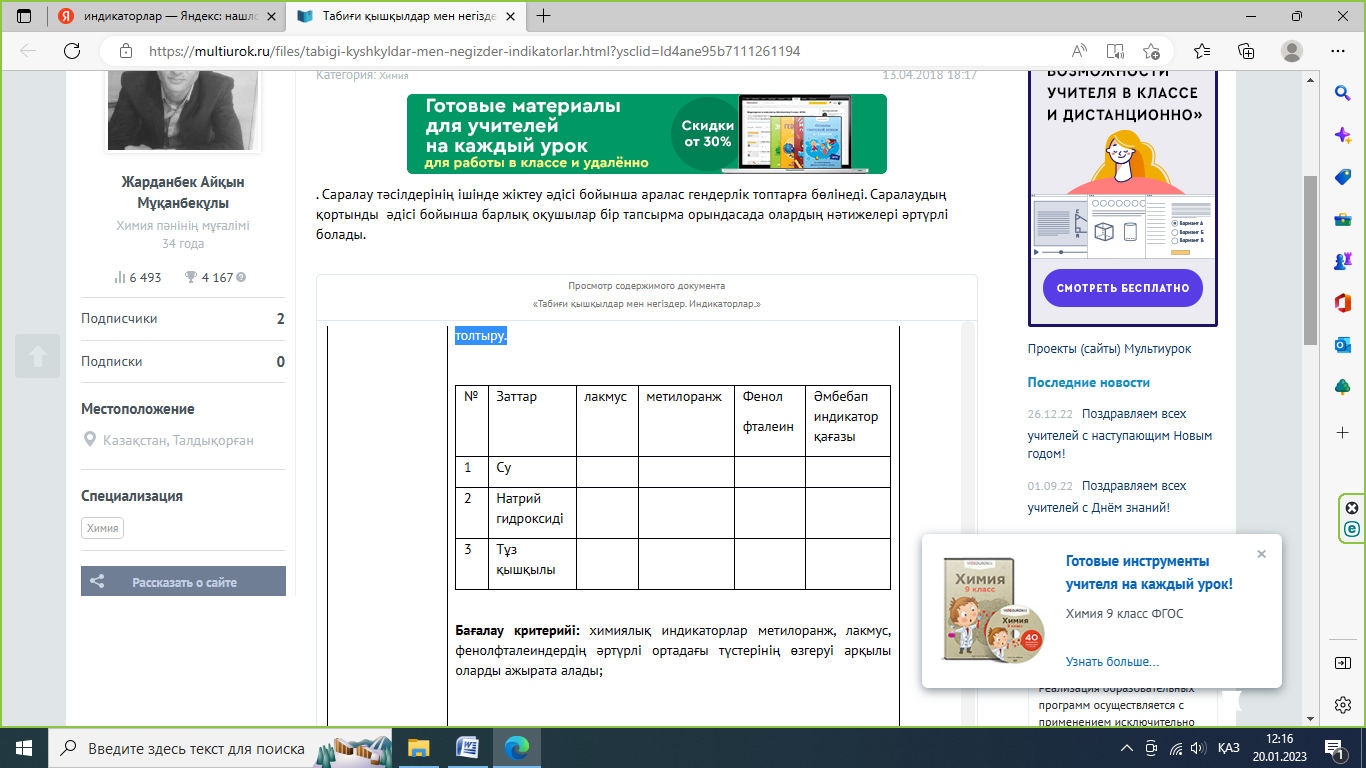Open sidebar settings gear icon

1343,705
